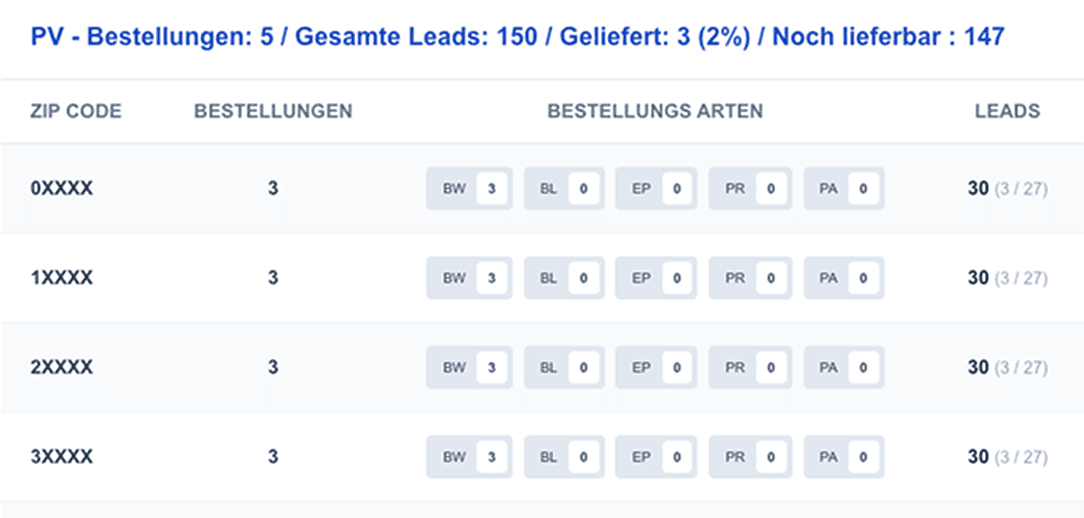Open the 1XXXX zip code entry
Screen dimensions: 1084x518
(x=62, y=278)
